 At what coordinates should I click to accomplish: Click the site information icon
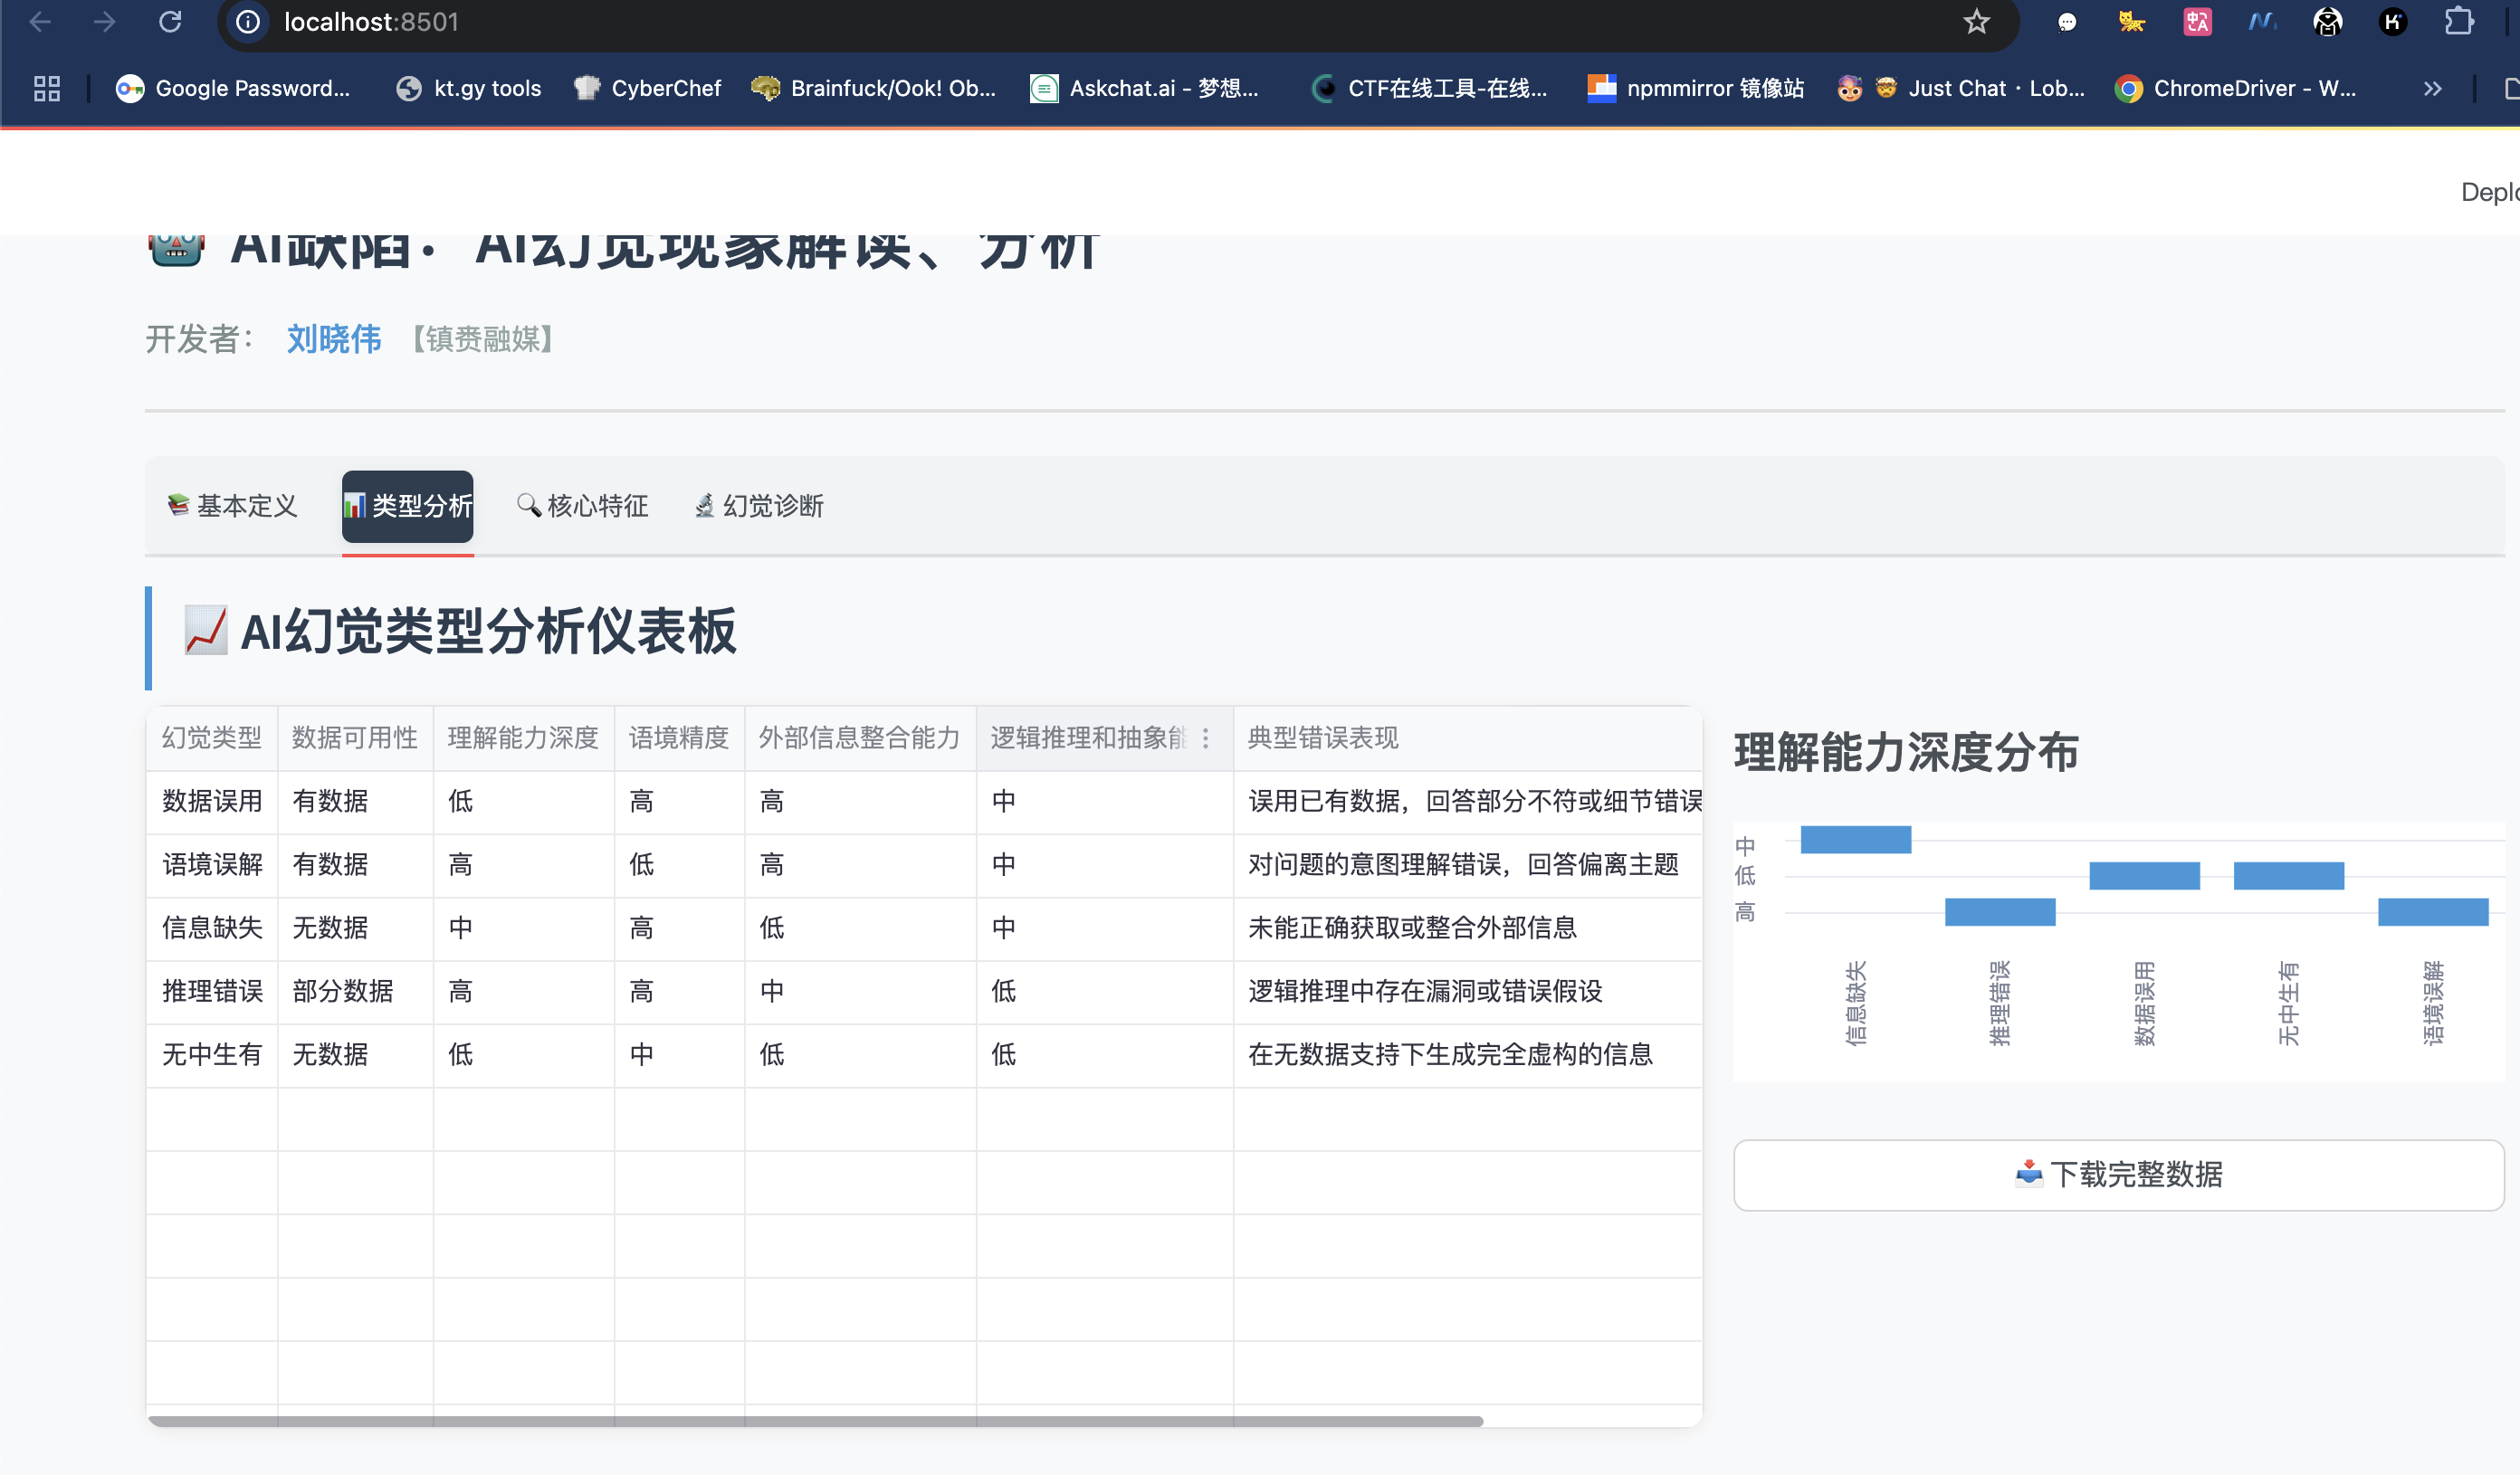point(248,22)
